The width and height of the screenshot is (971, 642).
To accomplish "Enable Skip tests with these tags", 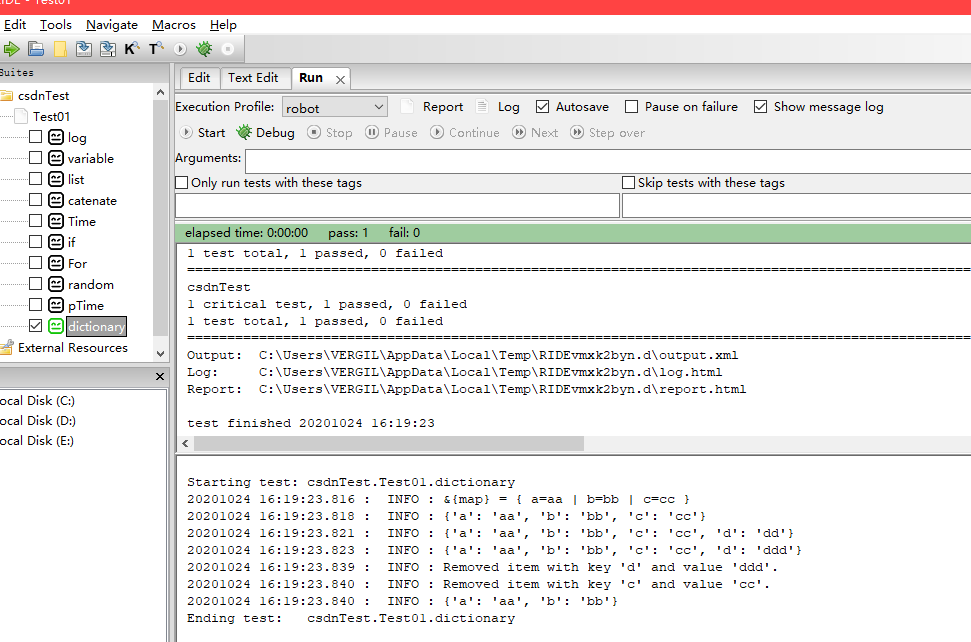I will [628, 183].
